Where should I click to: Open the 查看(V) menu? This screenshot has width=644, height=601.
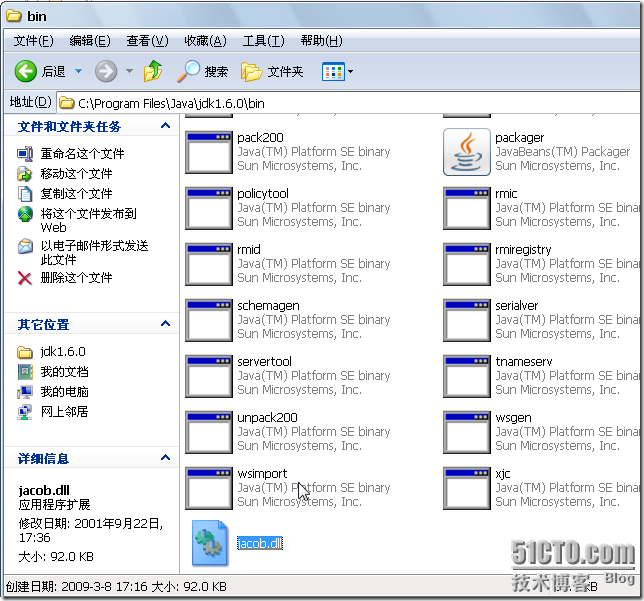pyautogui.click(x=147, y=41)
